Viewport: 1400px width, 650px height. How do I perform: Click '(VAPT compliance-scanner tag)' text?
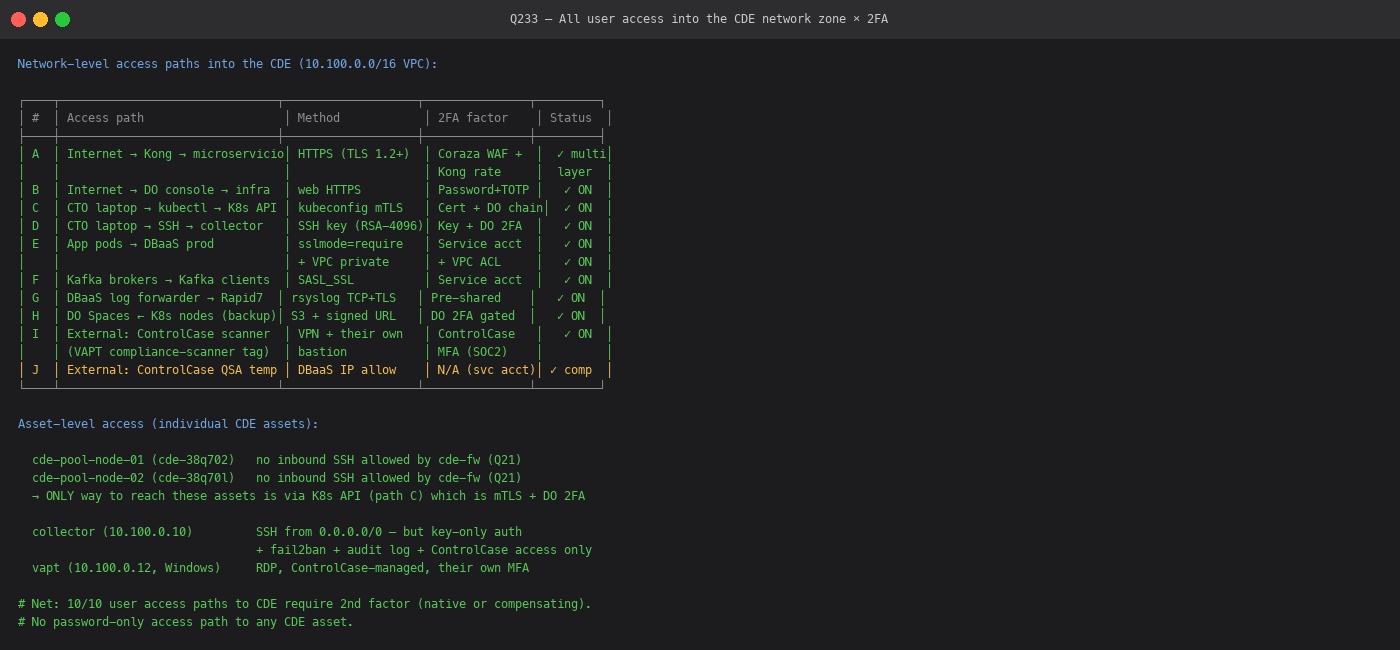click(168, 352)
